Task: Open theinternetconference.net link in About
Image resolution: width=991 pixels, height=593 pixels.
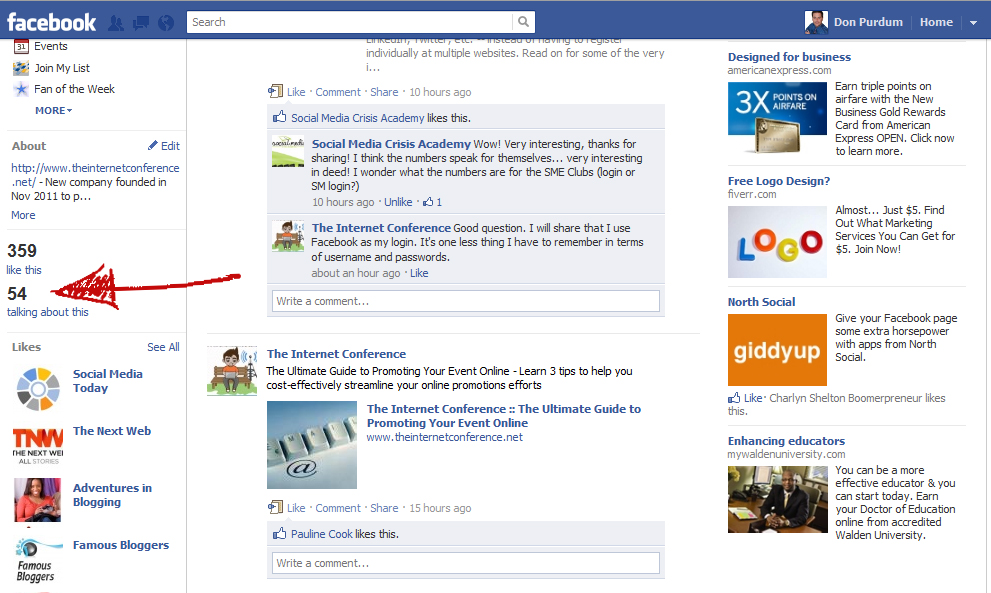Action: pyautogui.click(x=95, y=175)
